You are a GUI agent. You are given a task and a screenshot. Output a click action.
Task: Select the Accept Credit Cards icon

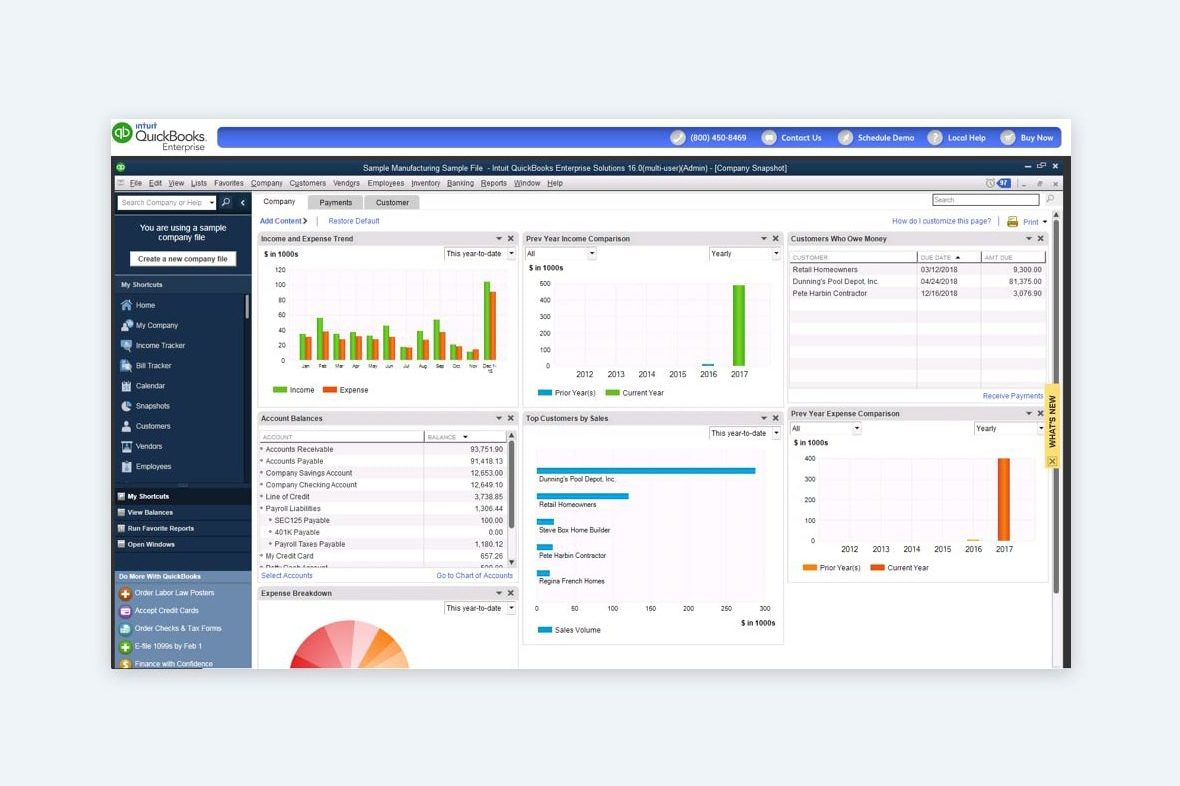click(126, 611)
